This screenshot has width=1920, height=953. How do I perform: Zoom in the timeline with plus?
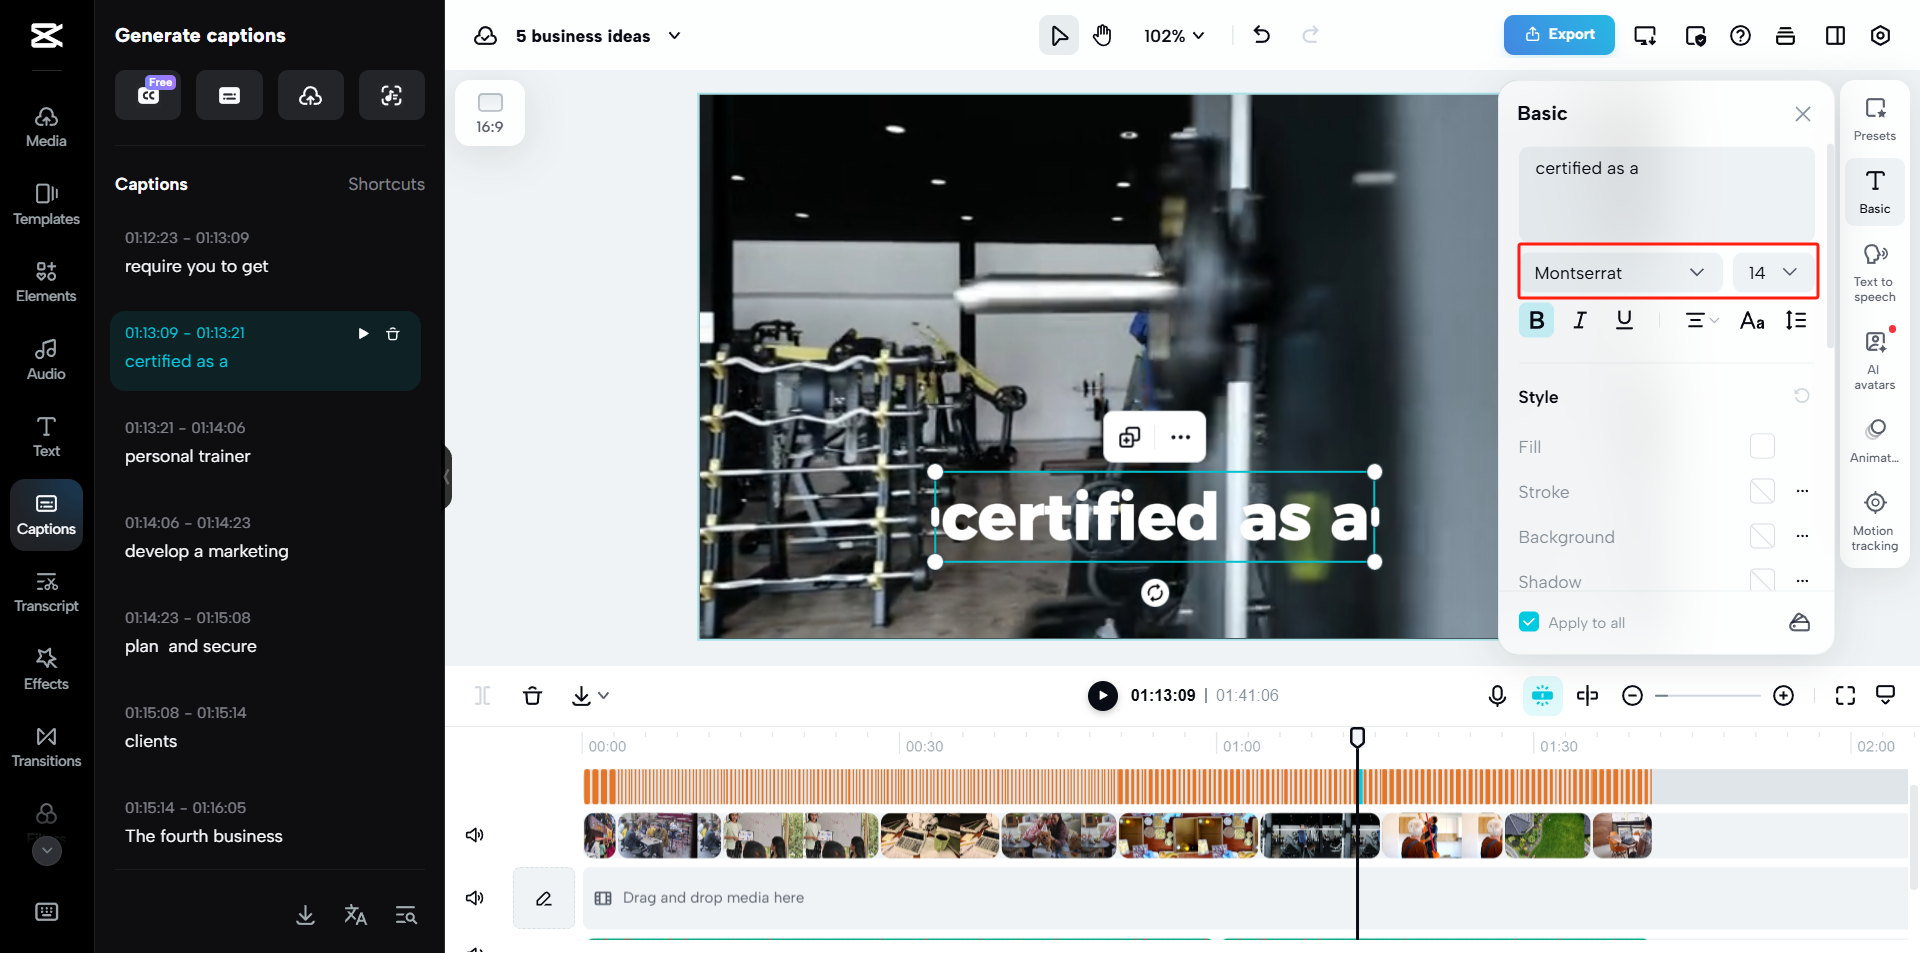point(1783,695)
